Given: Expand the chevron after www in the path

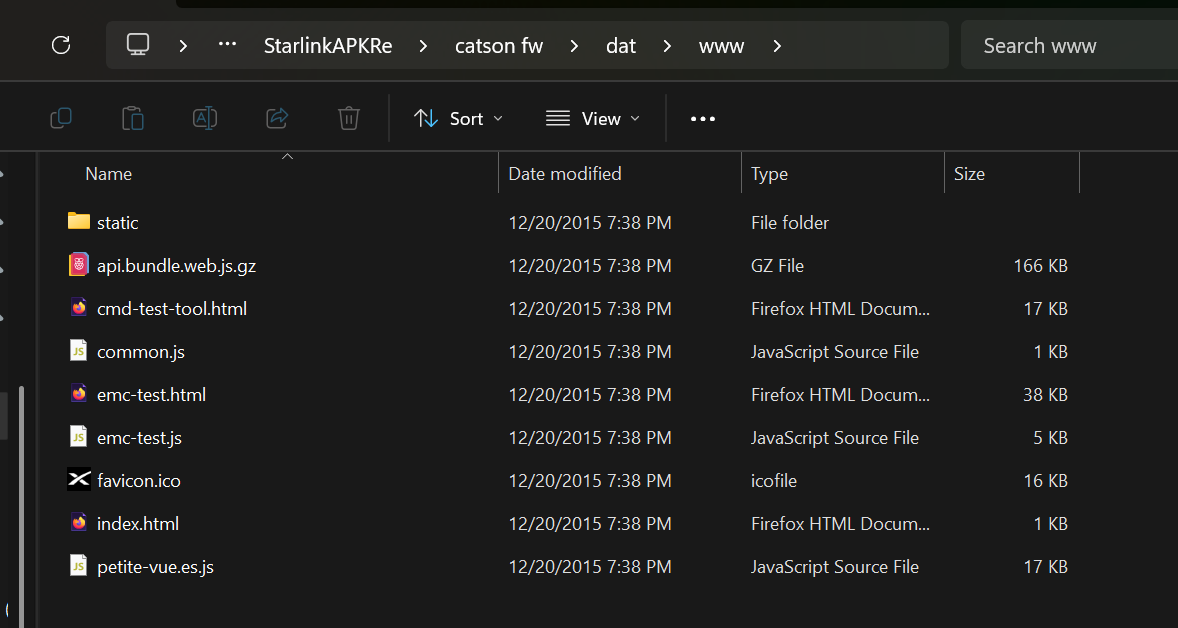Looking at the screenshot, I should (x=778, y=46).
